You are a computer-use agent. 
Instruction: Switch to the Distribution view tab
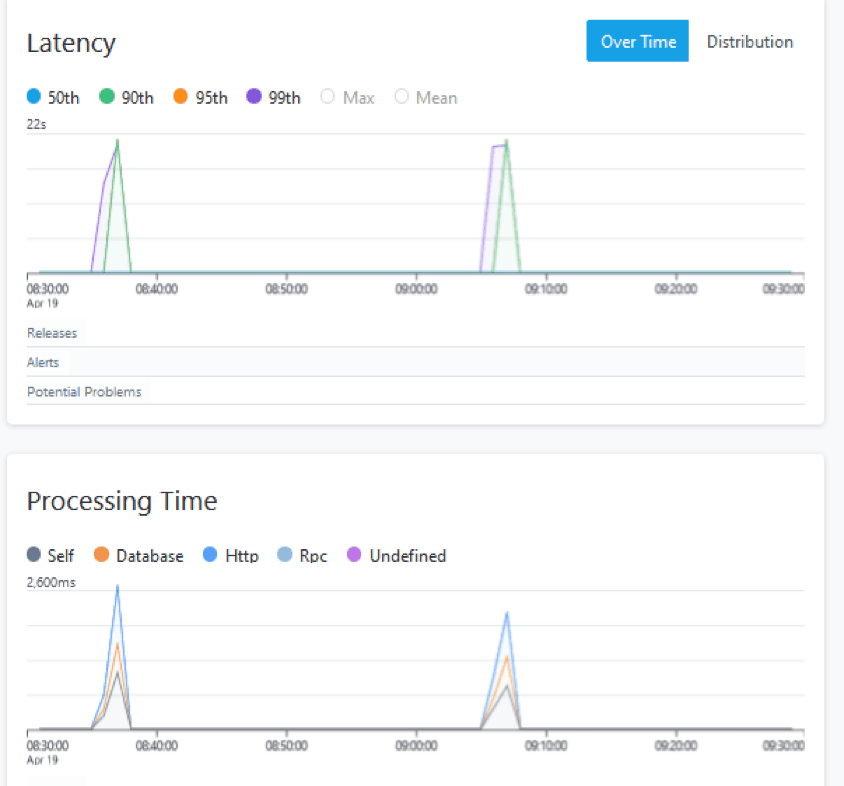[749, 42]
